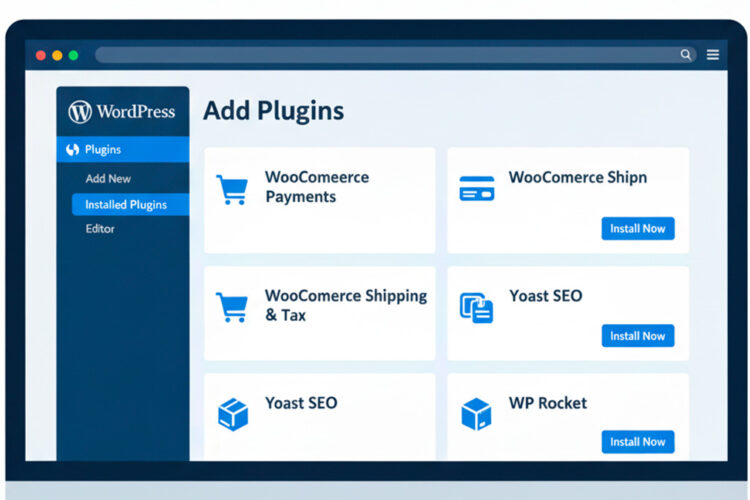
Task: Go to Installed Plugins
Action: pos(126,205)
